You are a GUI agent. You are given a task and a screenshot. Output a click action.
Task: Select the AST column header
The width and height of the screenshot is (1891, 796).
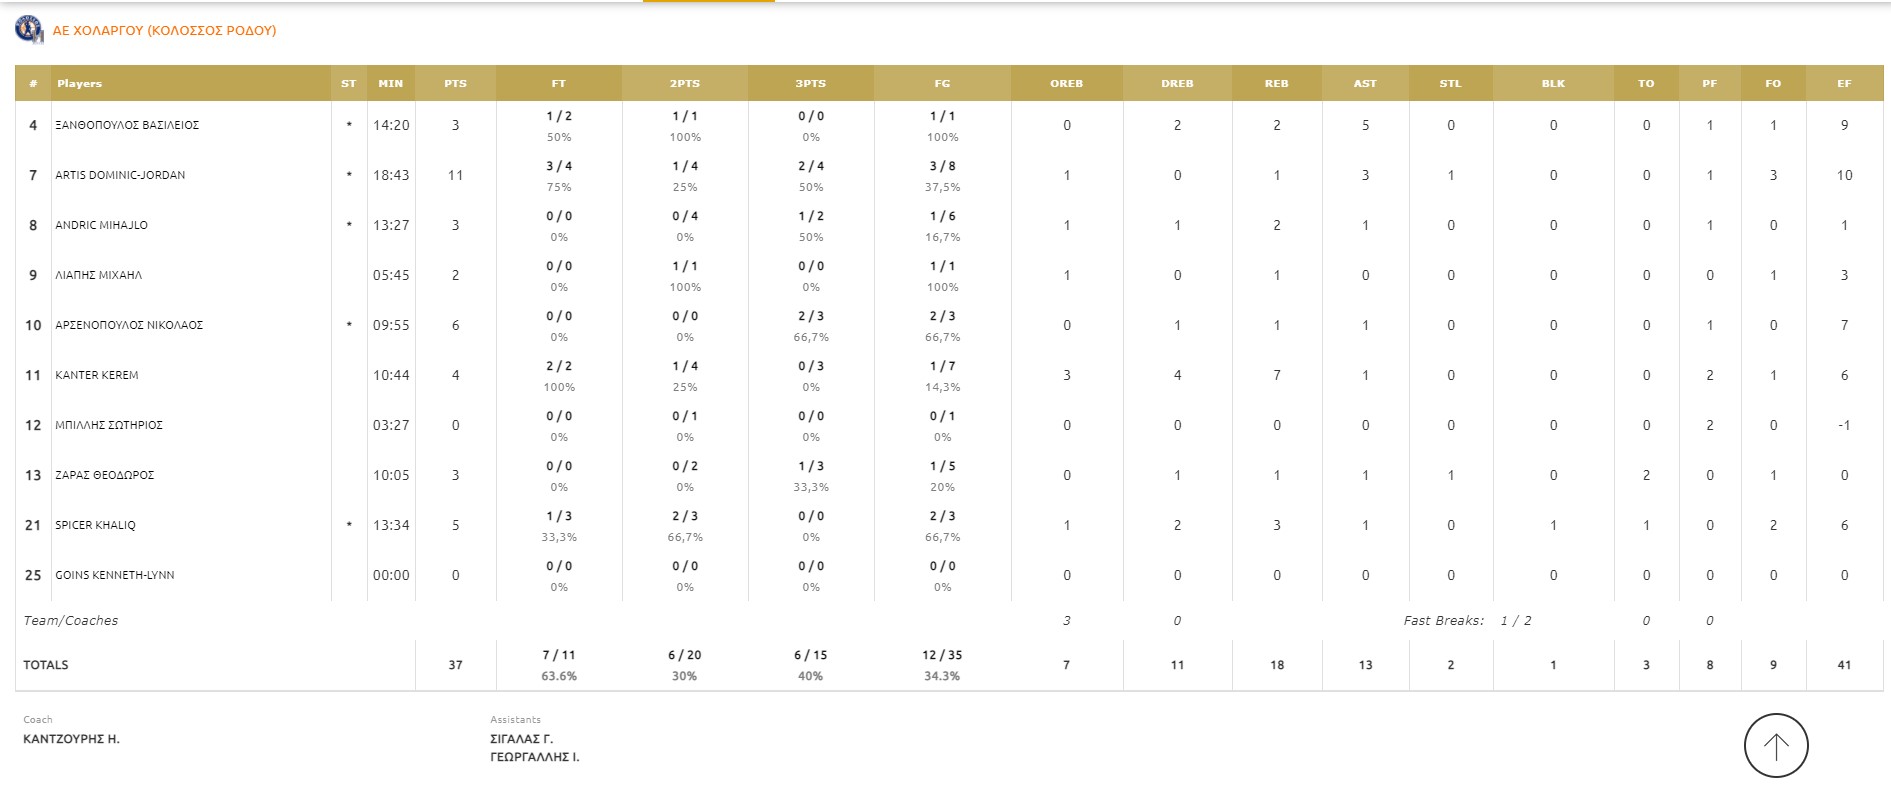pos(1364,84)
